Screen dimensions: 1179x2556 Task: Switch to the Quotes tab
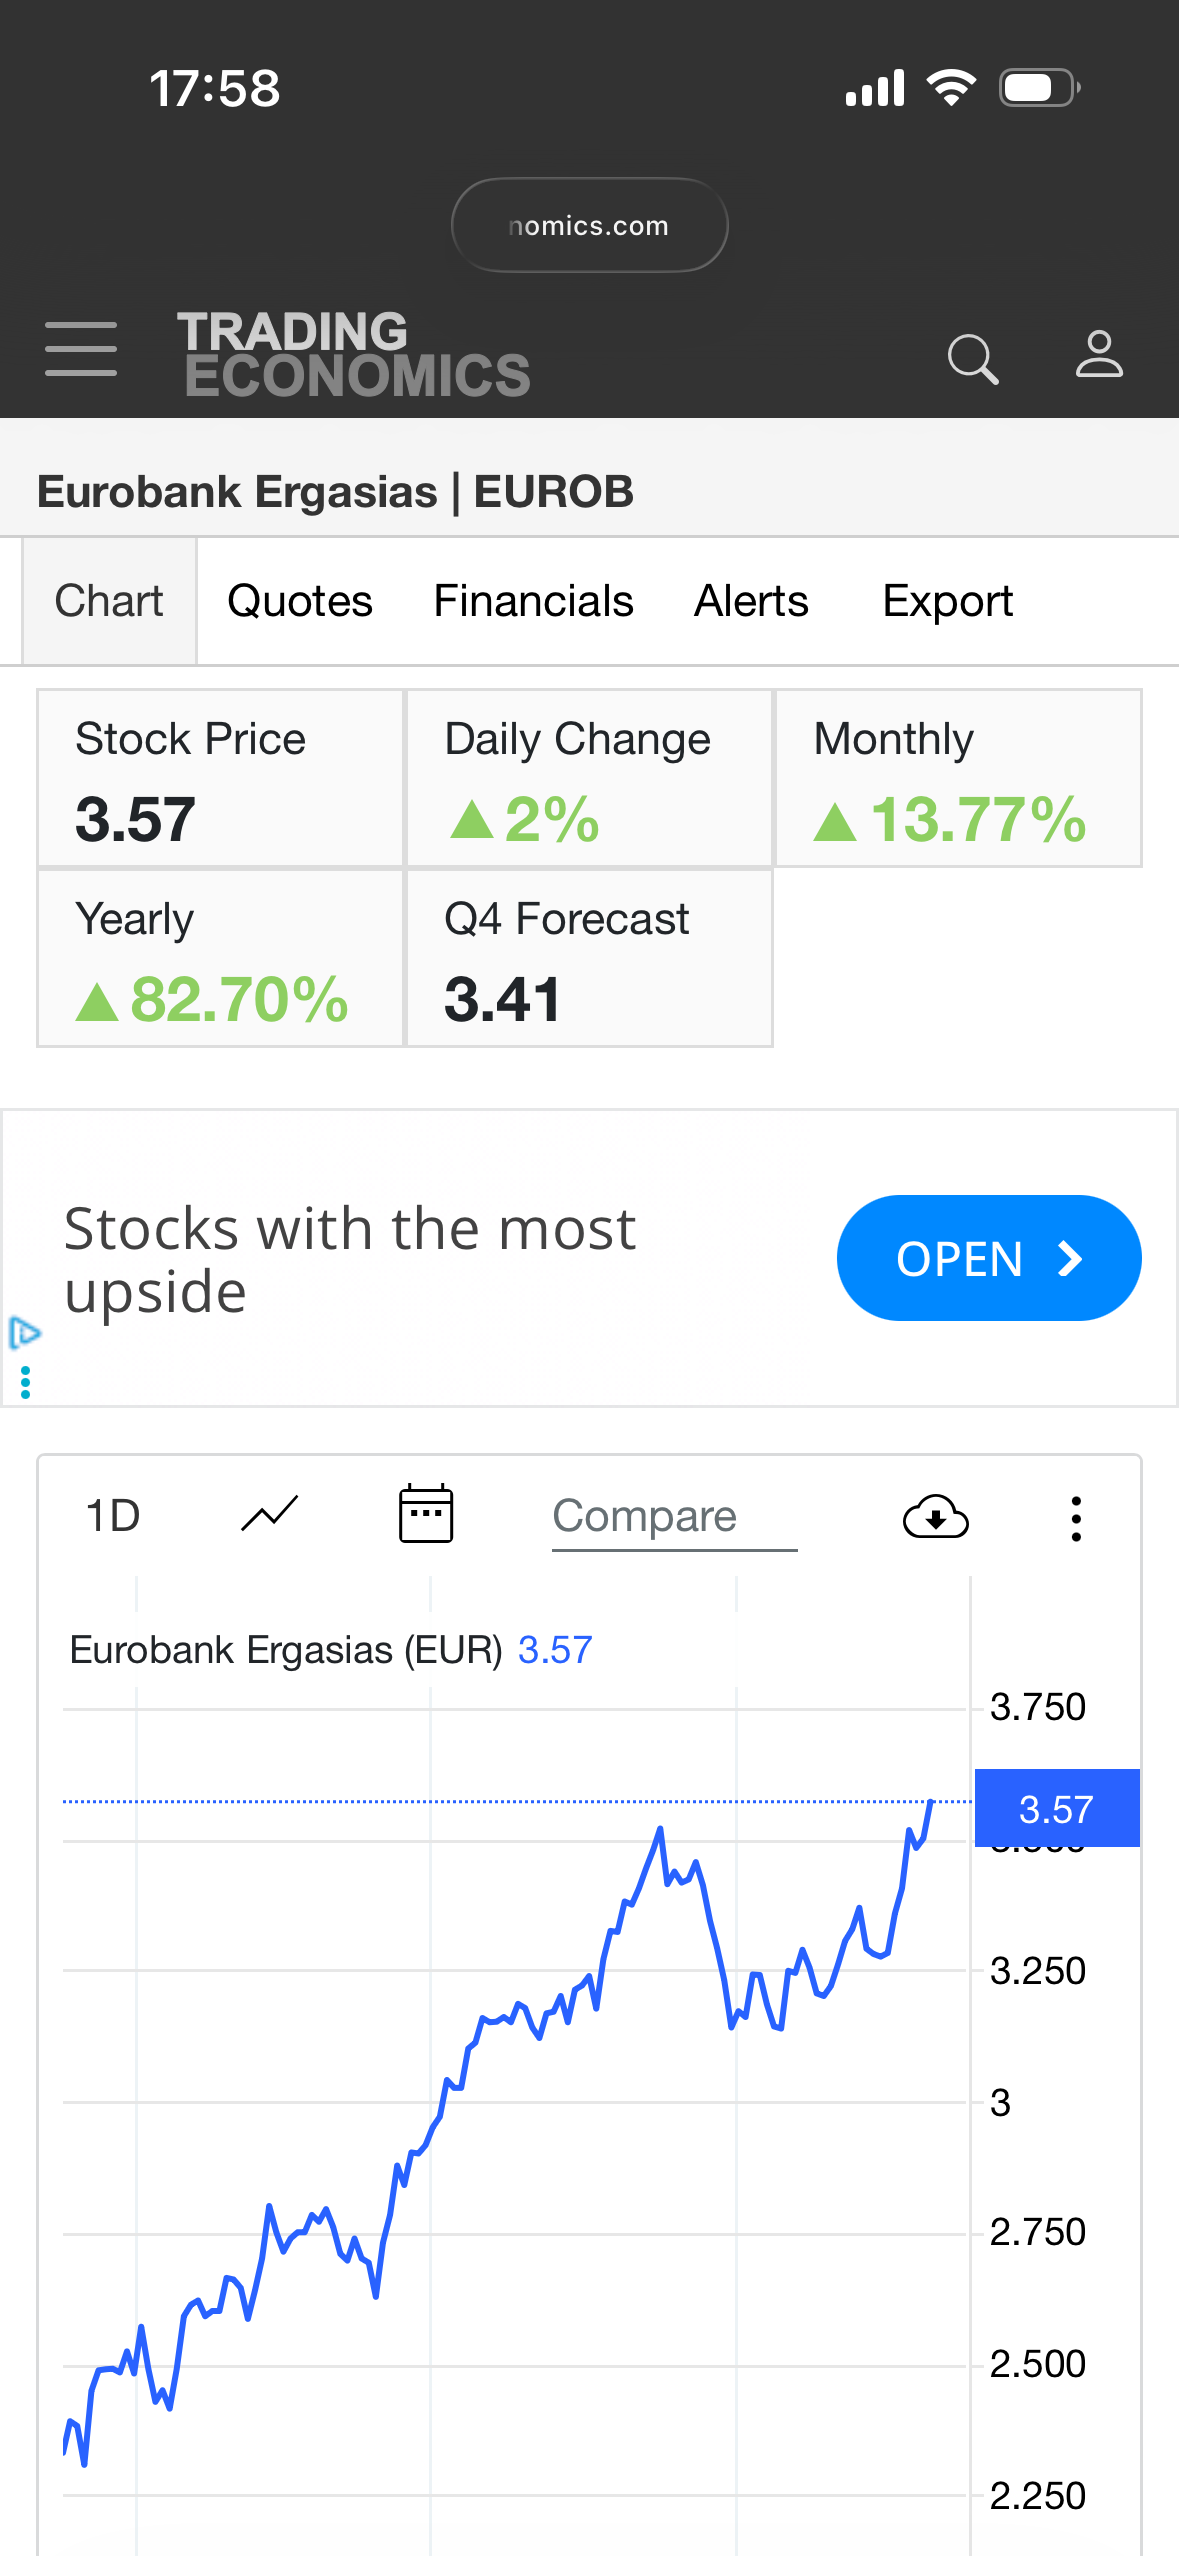(300, 601)
